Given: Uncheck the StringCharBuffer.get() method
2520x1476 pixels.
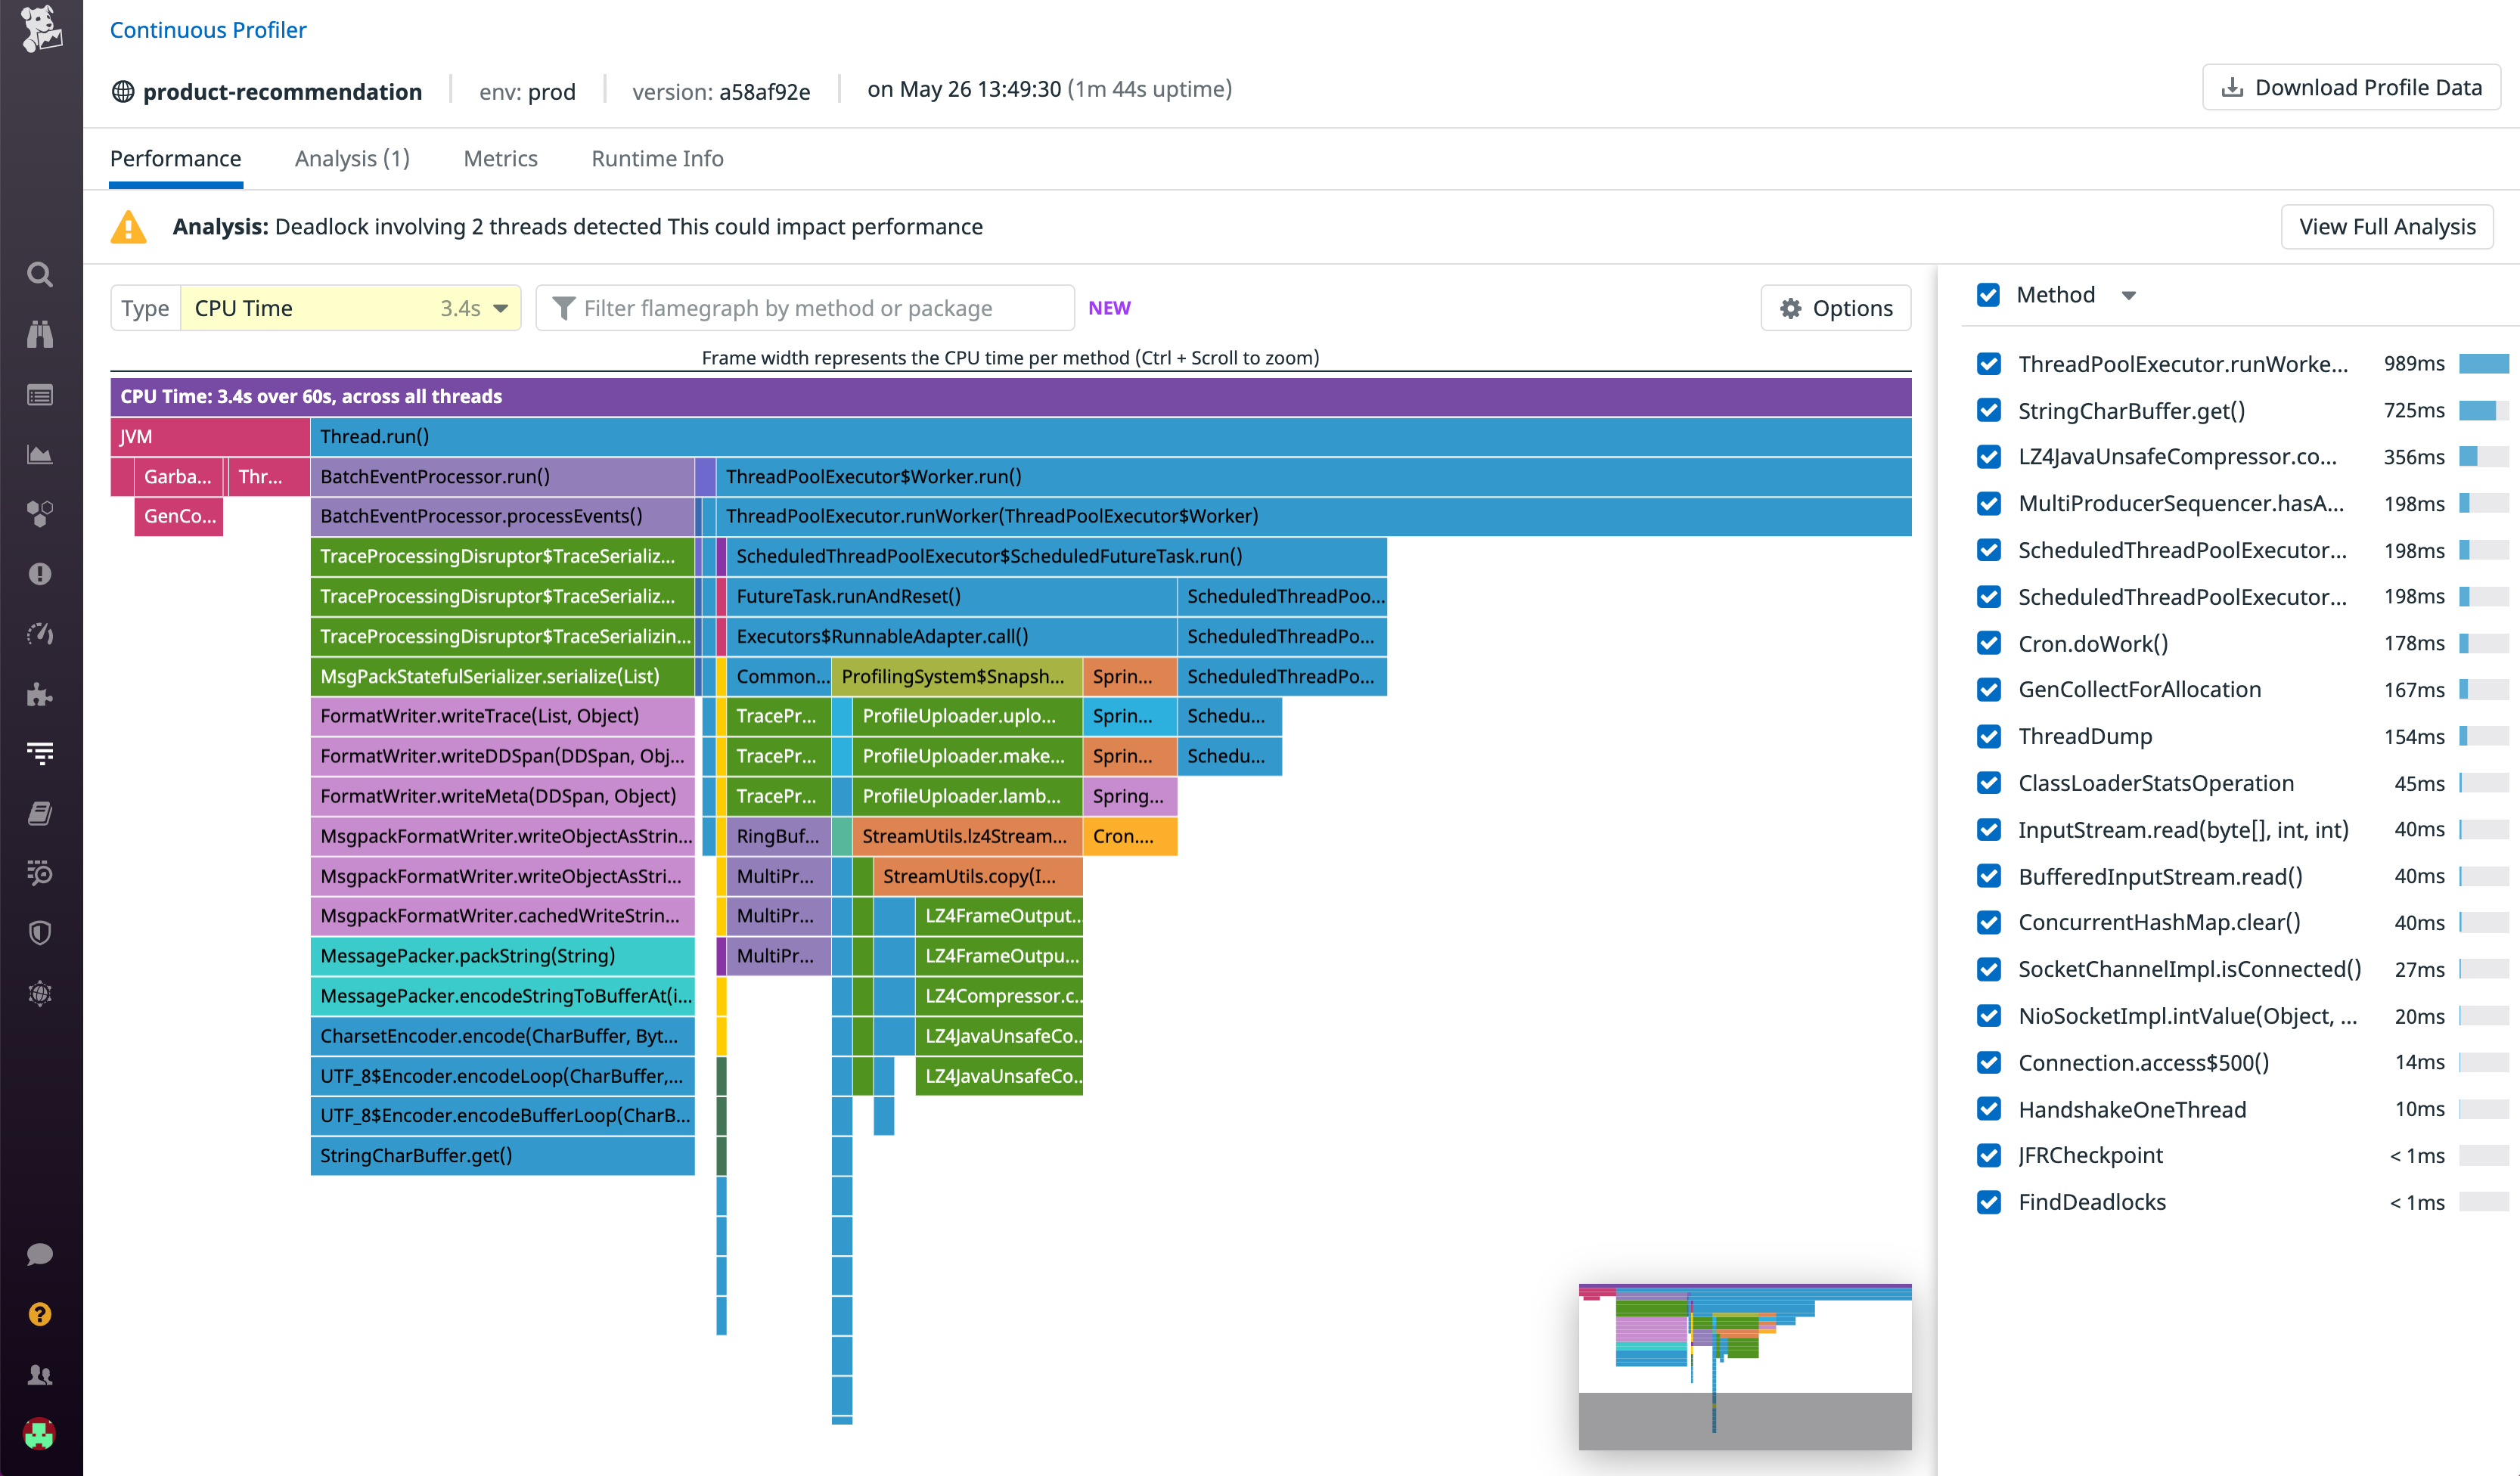Looking at the screenshot, I should [x=1988, y=410].
